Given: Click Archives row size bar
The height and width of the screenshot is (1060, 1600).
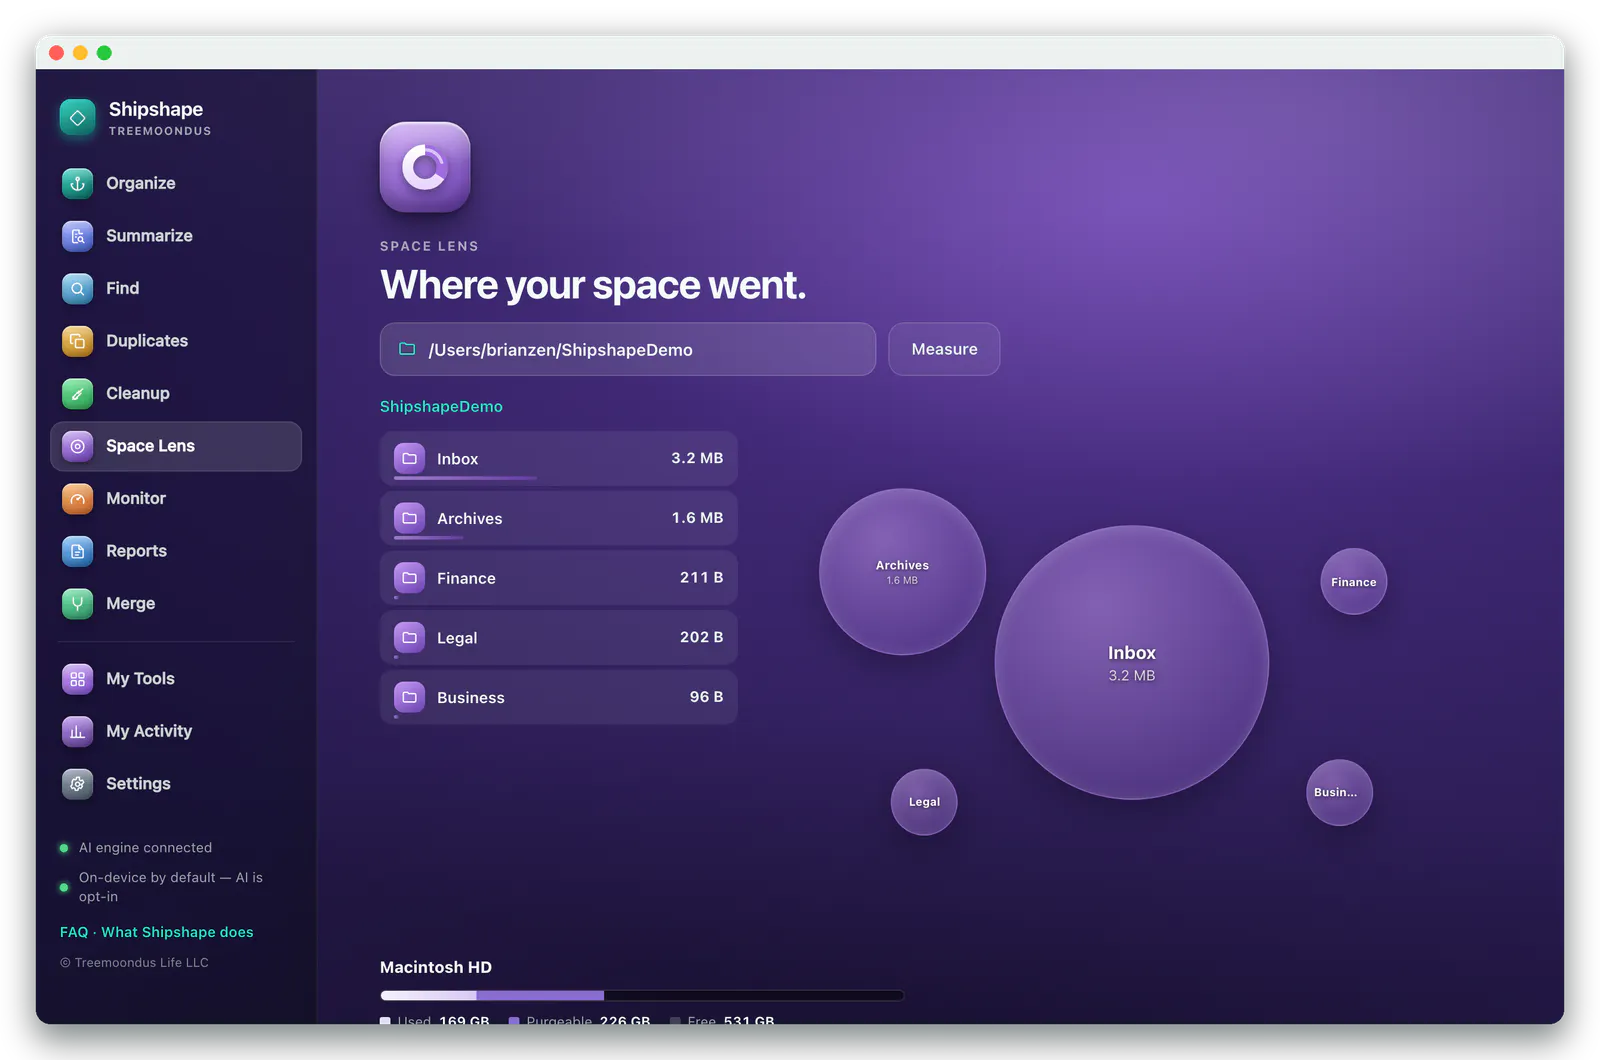Looking at the screenshot, I should tap(429, 538).
